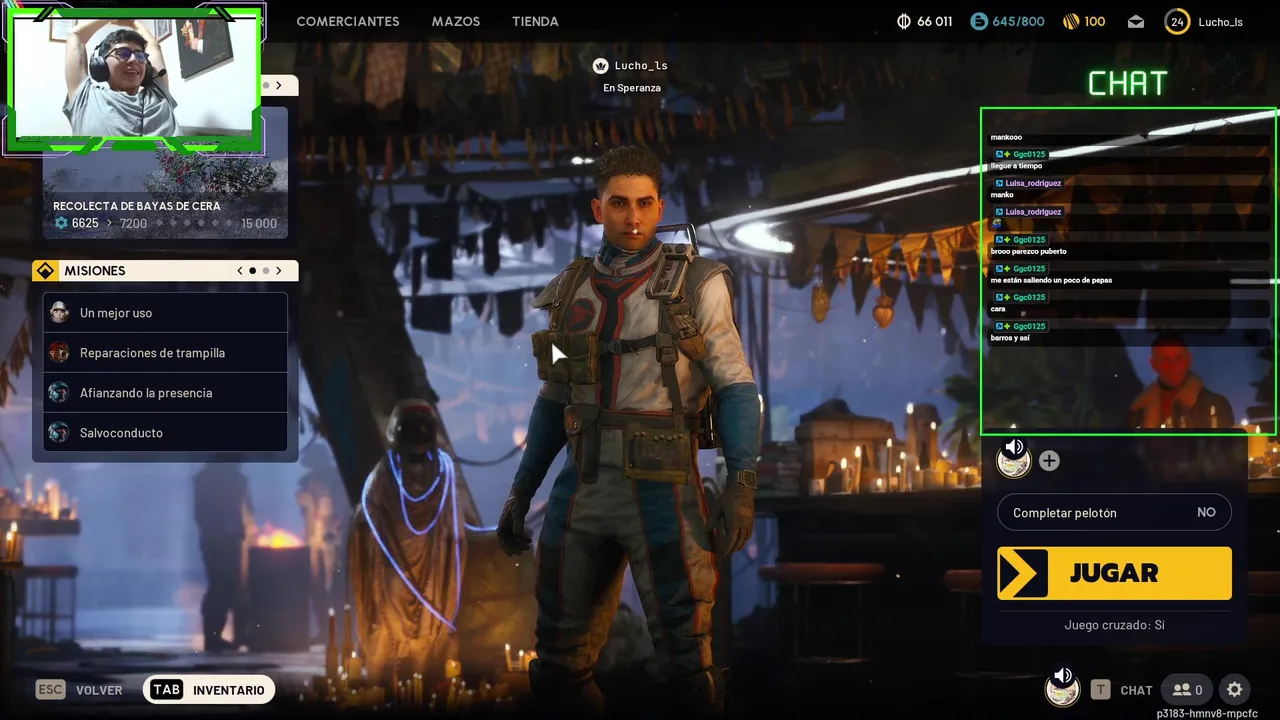The width and height of the screenshot is (1280, 720).
Task: Click the trader portrait beside Salvoconducto
Action: [x=59, y=432]
